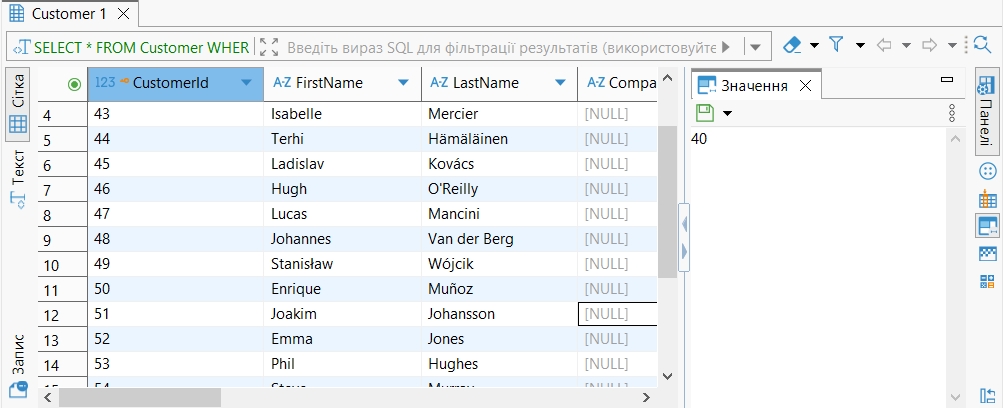Select row number 7 header
The image size is (1003, 408).
62,190
